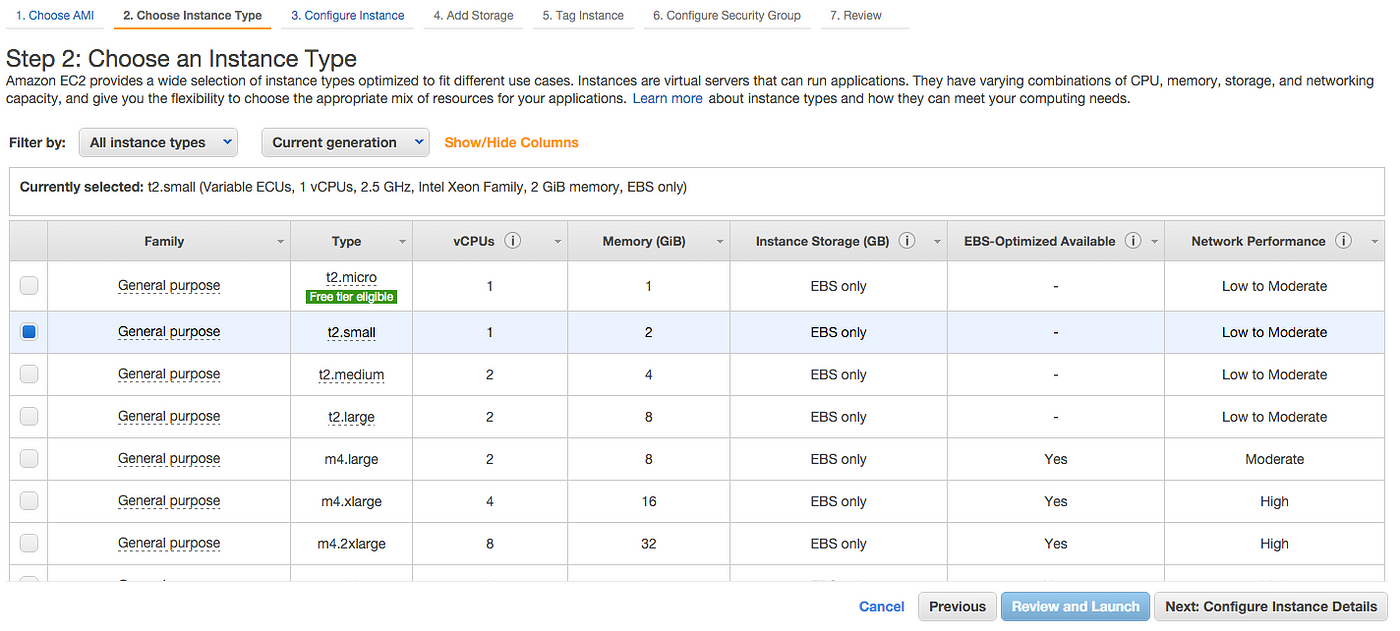
Task: Select the t2.large instance checkbox
Action: coord(29,416)
